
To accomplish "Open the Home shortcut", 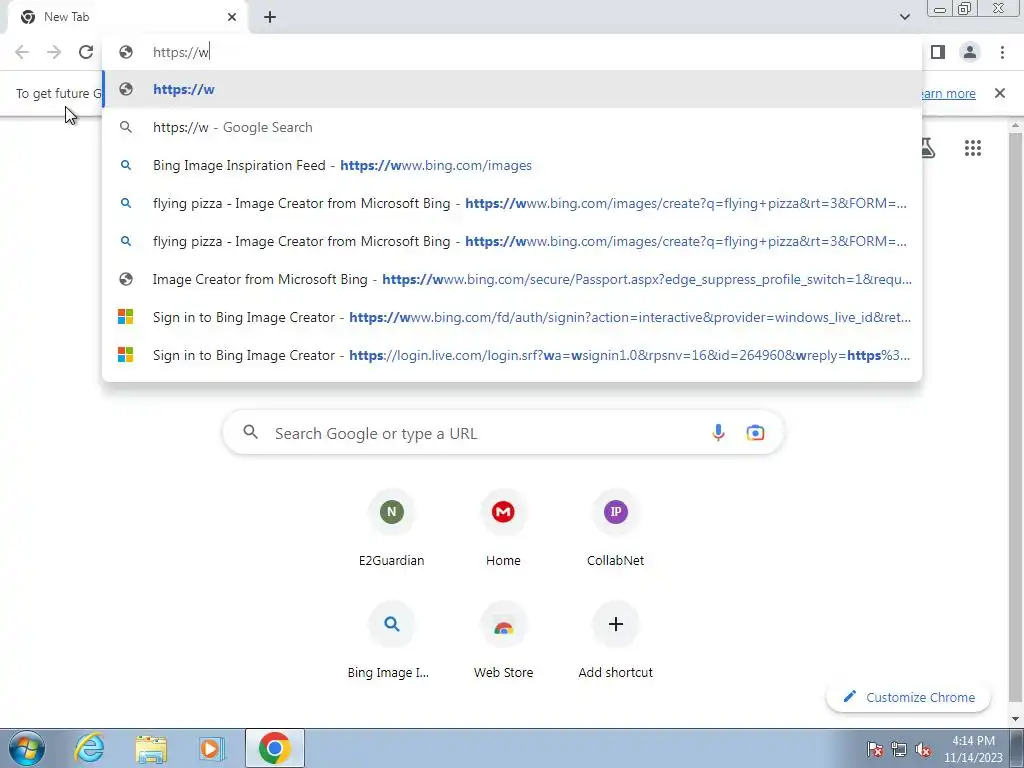I will (x=504, y=529).
